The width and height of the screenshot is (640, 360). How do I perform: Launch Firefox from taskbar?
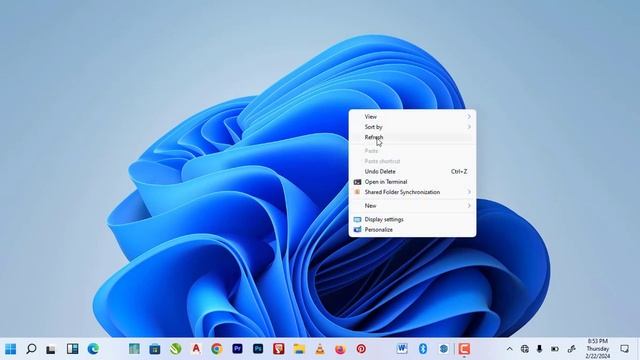340,349
